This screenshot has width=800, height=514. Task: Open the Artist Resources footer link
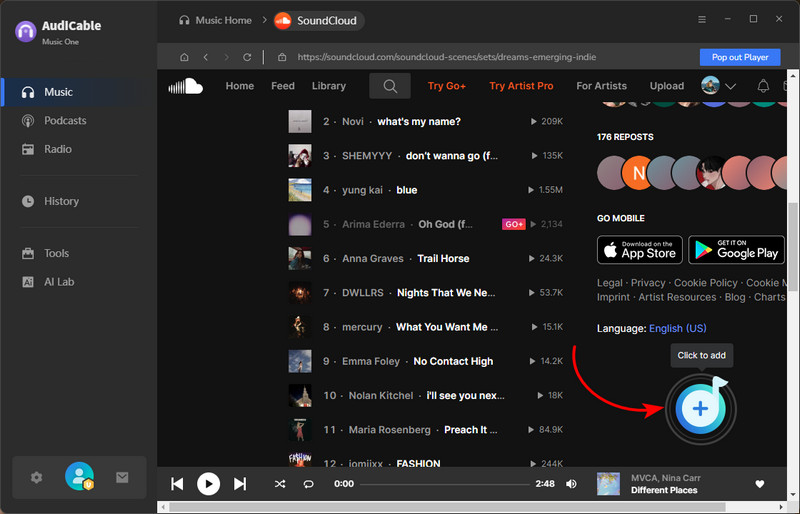pyautogui.click(x=678, y=297)
